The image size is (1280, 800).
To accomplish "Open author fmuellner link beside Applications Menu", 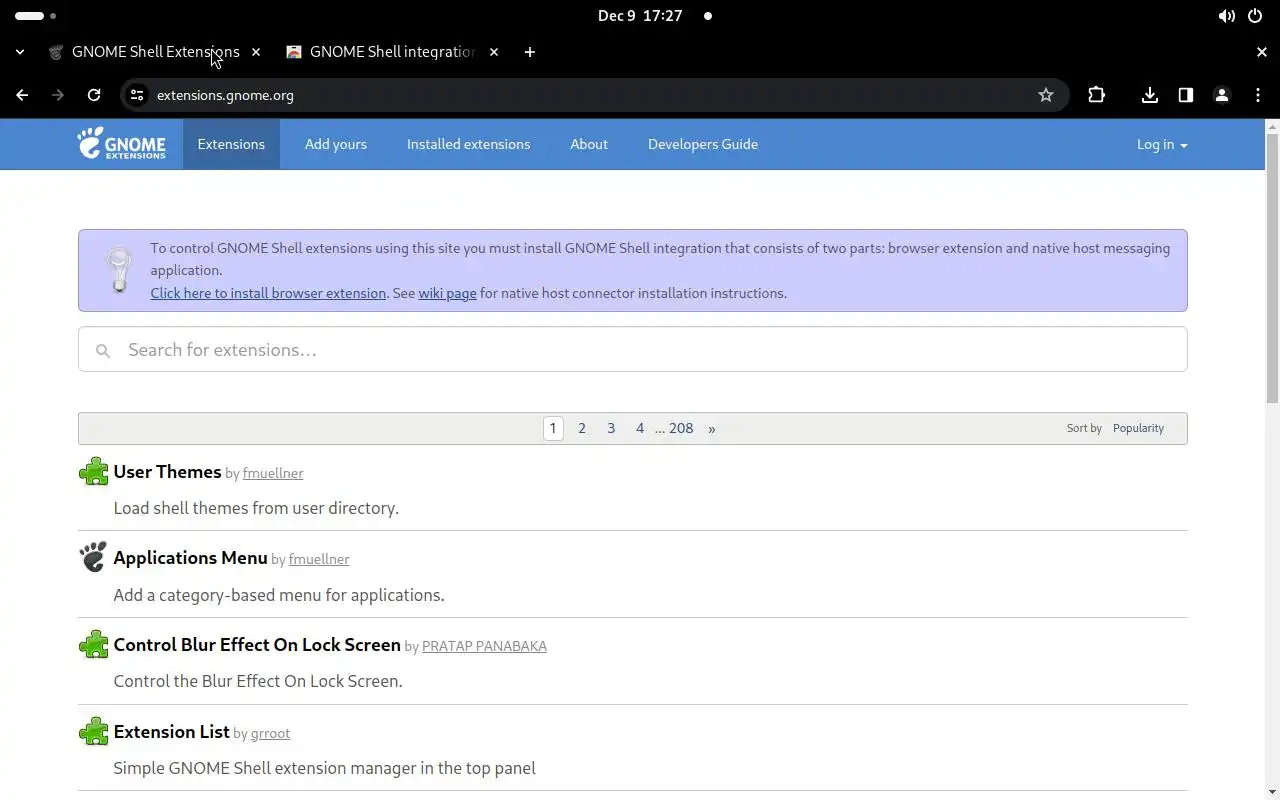I will click(x=319, y=559).
